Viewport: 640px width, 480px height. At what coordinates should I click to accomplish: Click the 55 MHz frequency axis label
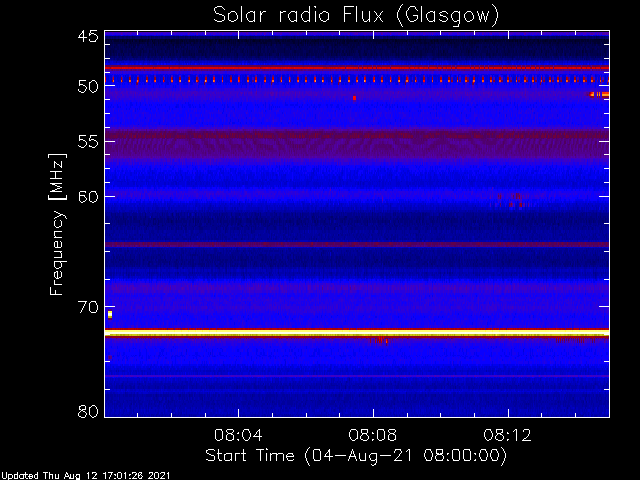[x=88, y=142]
